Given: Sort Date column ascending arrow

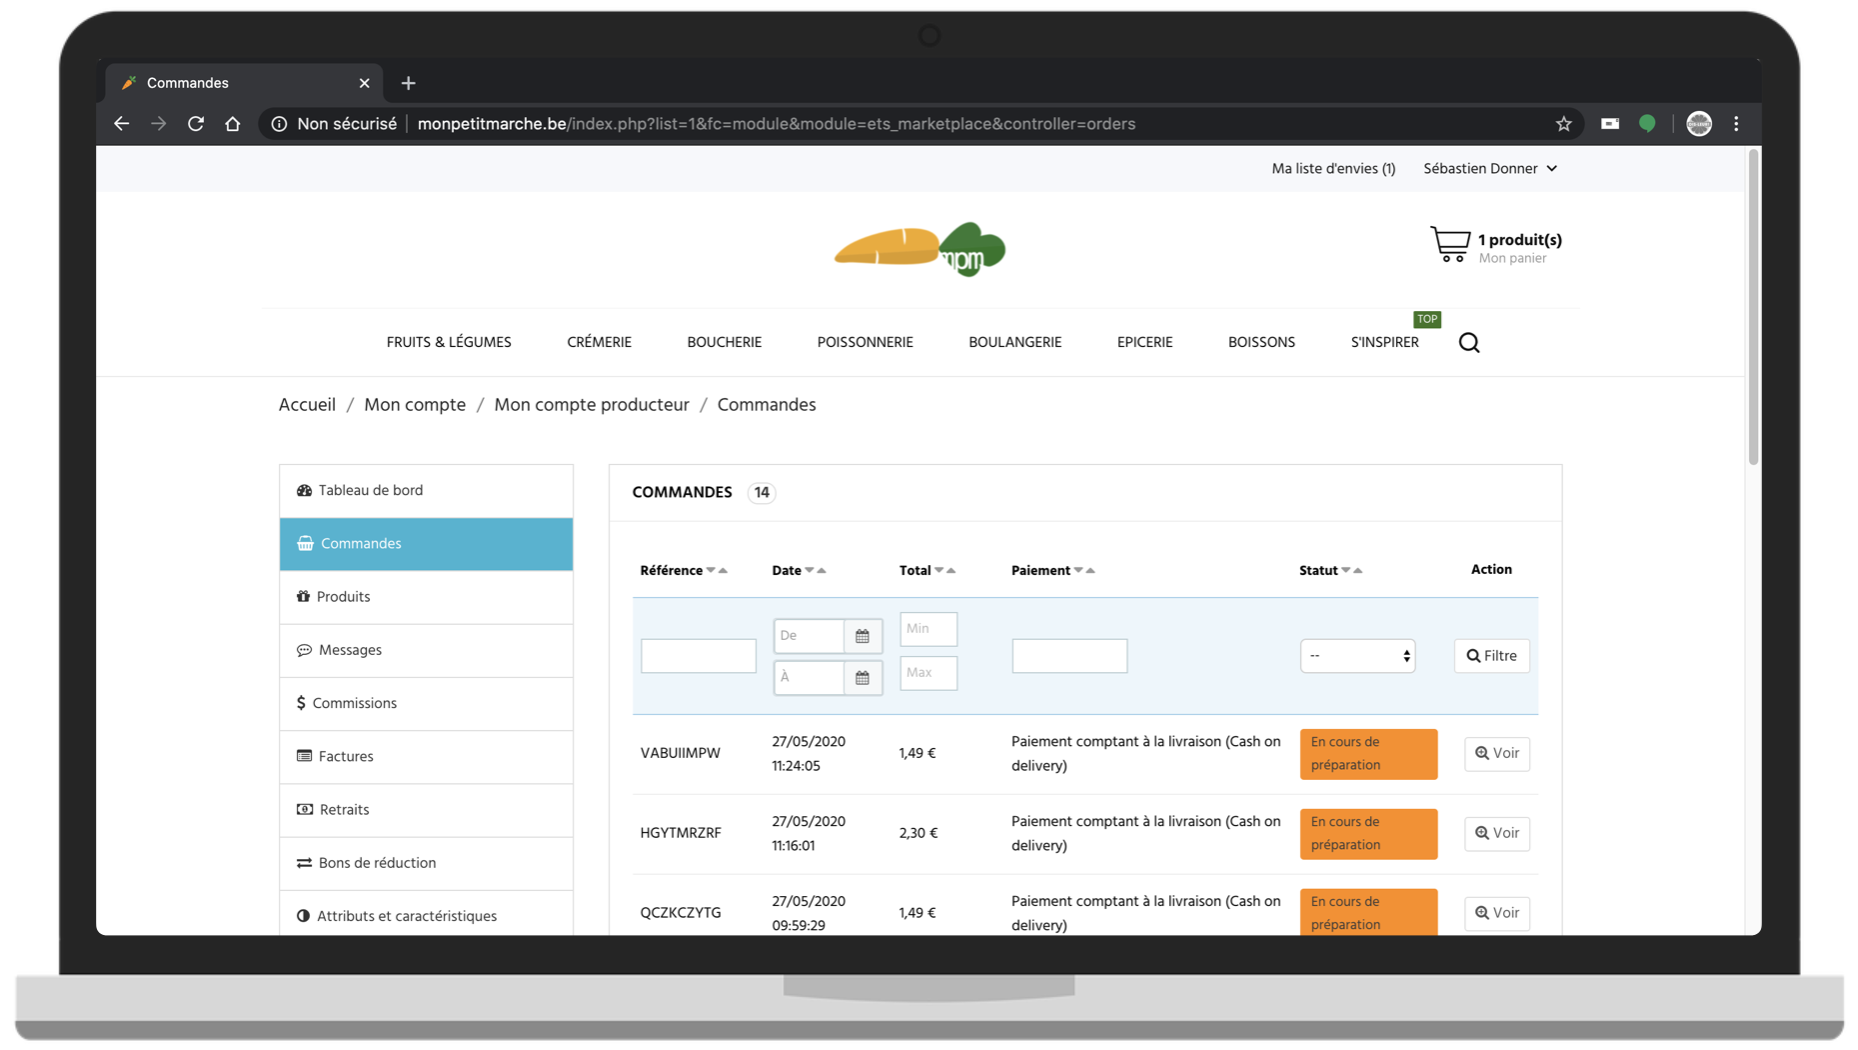Looking at the screenshot, I should [x=822, y=571].
